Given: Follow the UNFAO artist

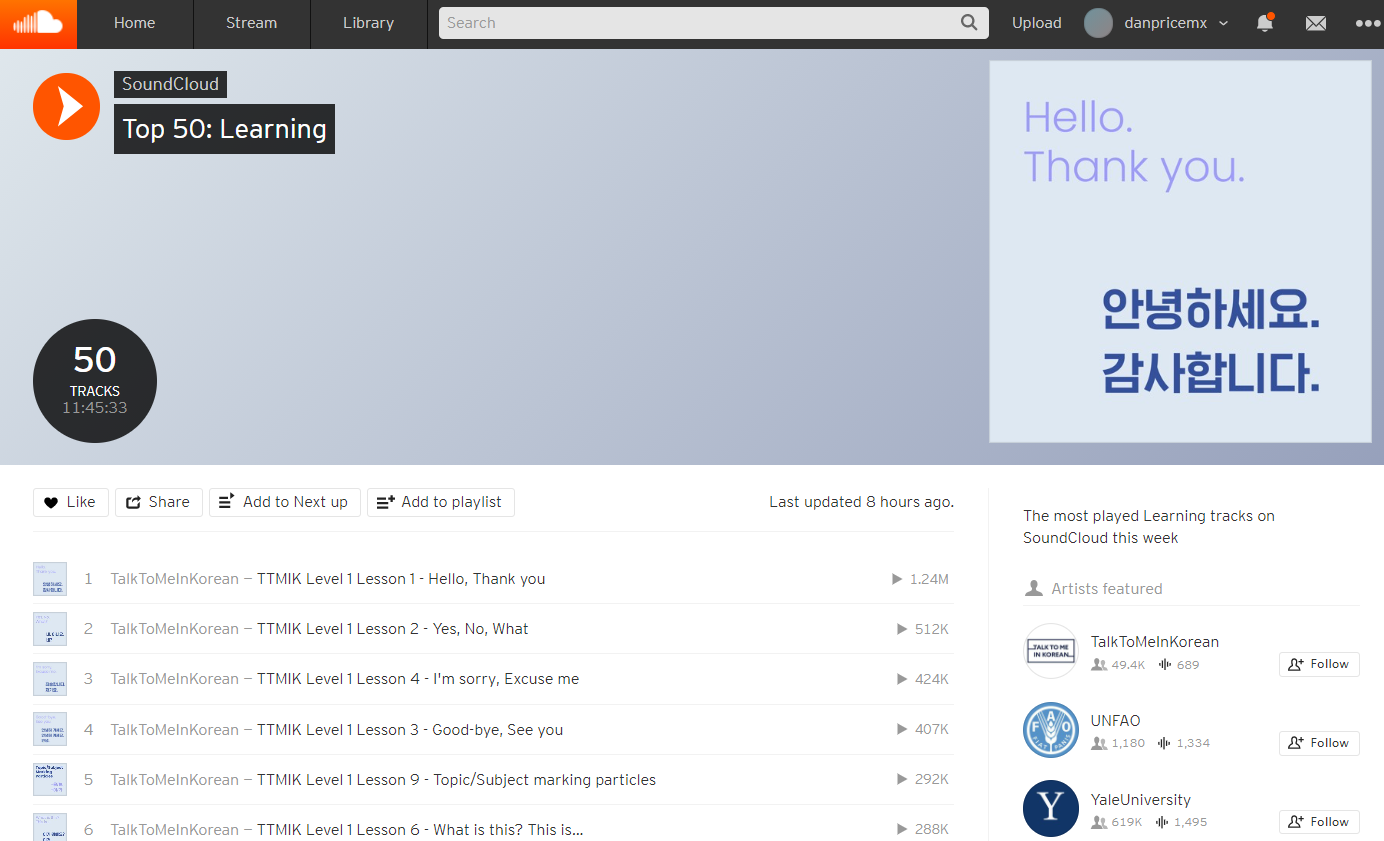Looking at the screenshot, I should click(x=1319, y=743).
